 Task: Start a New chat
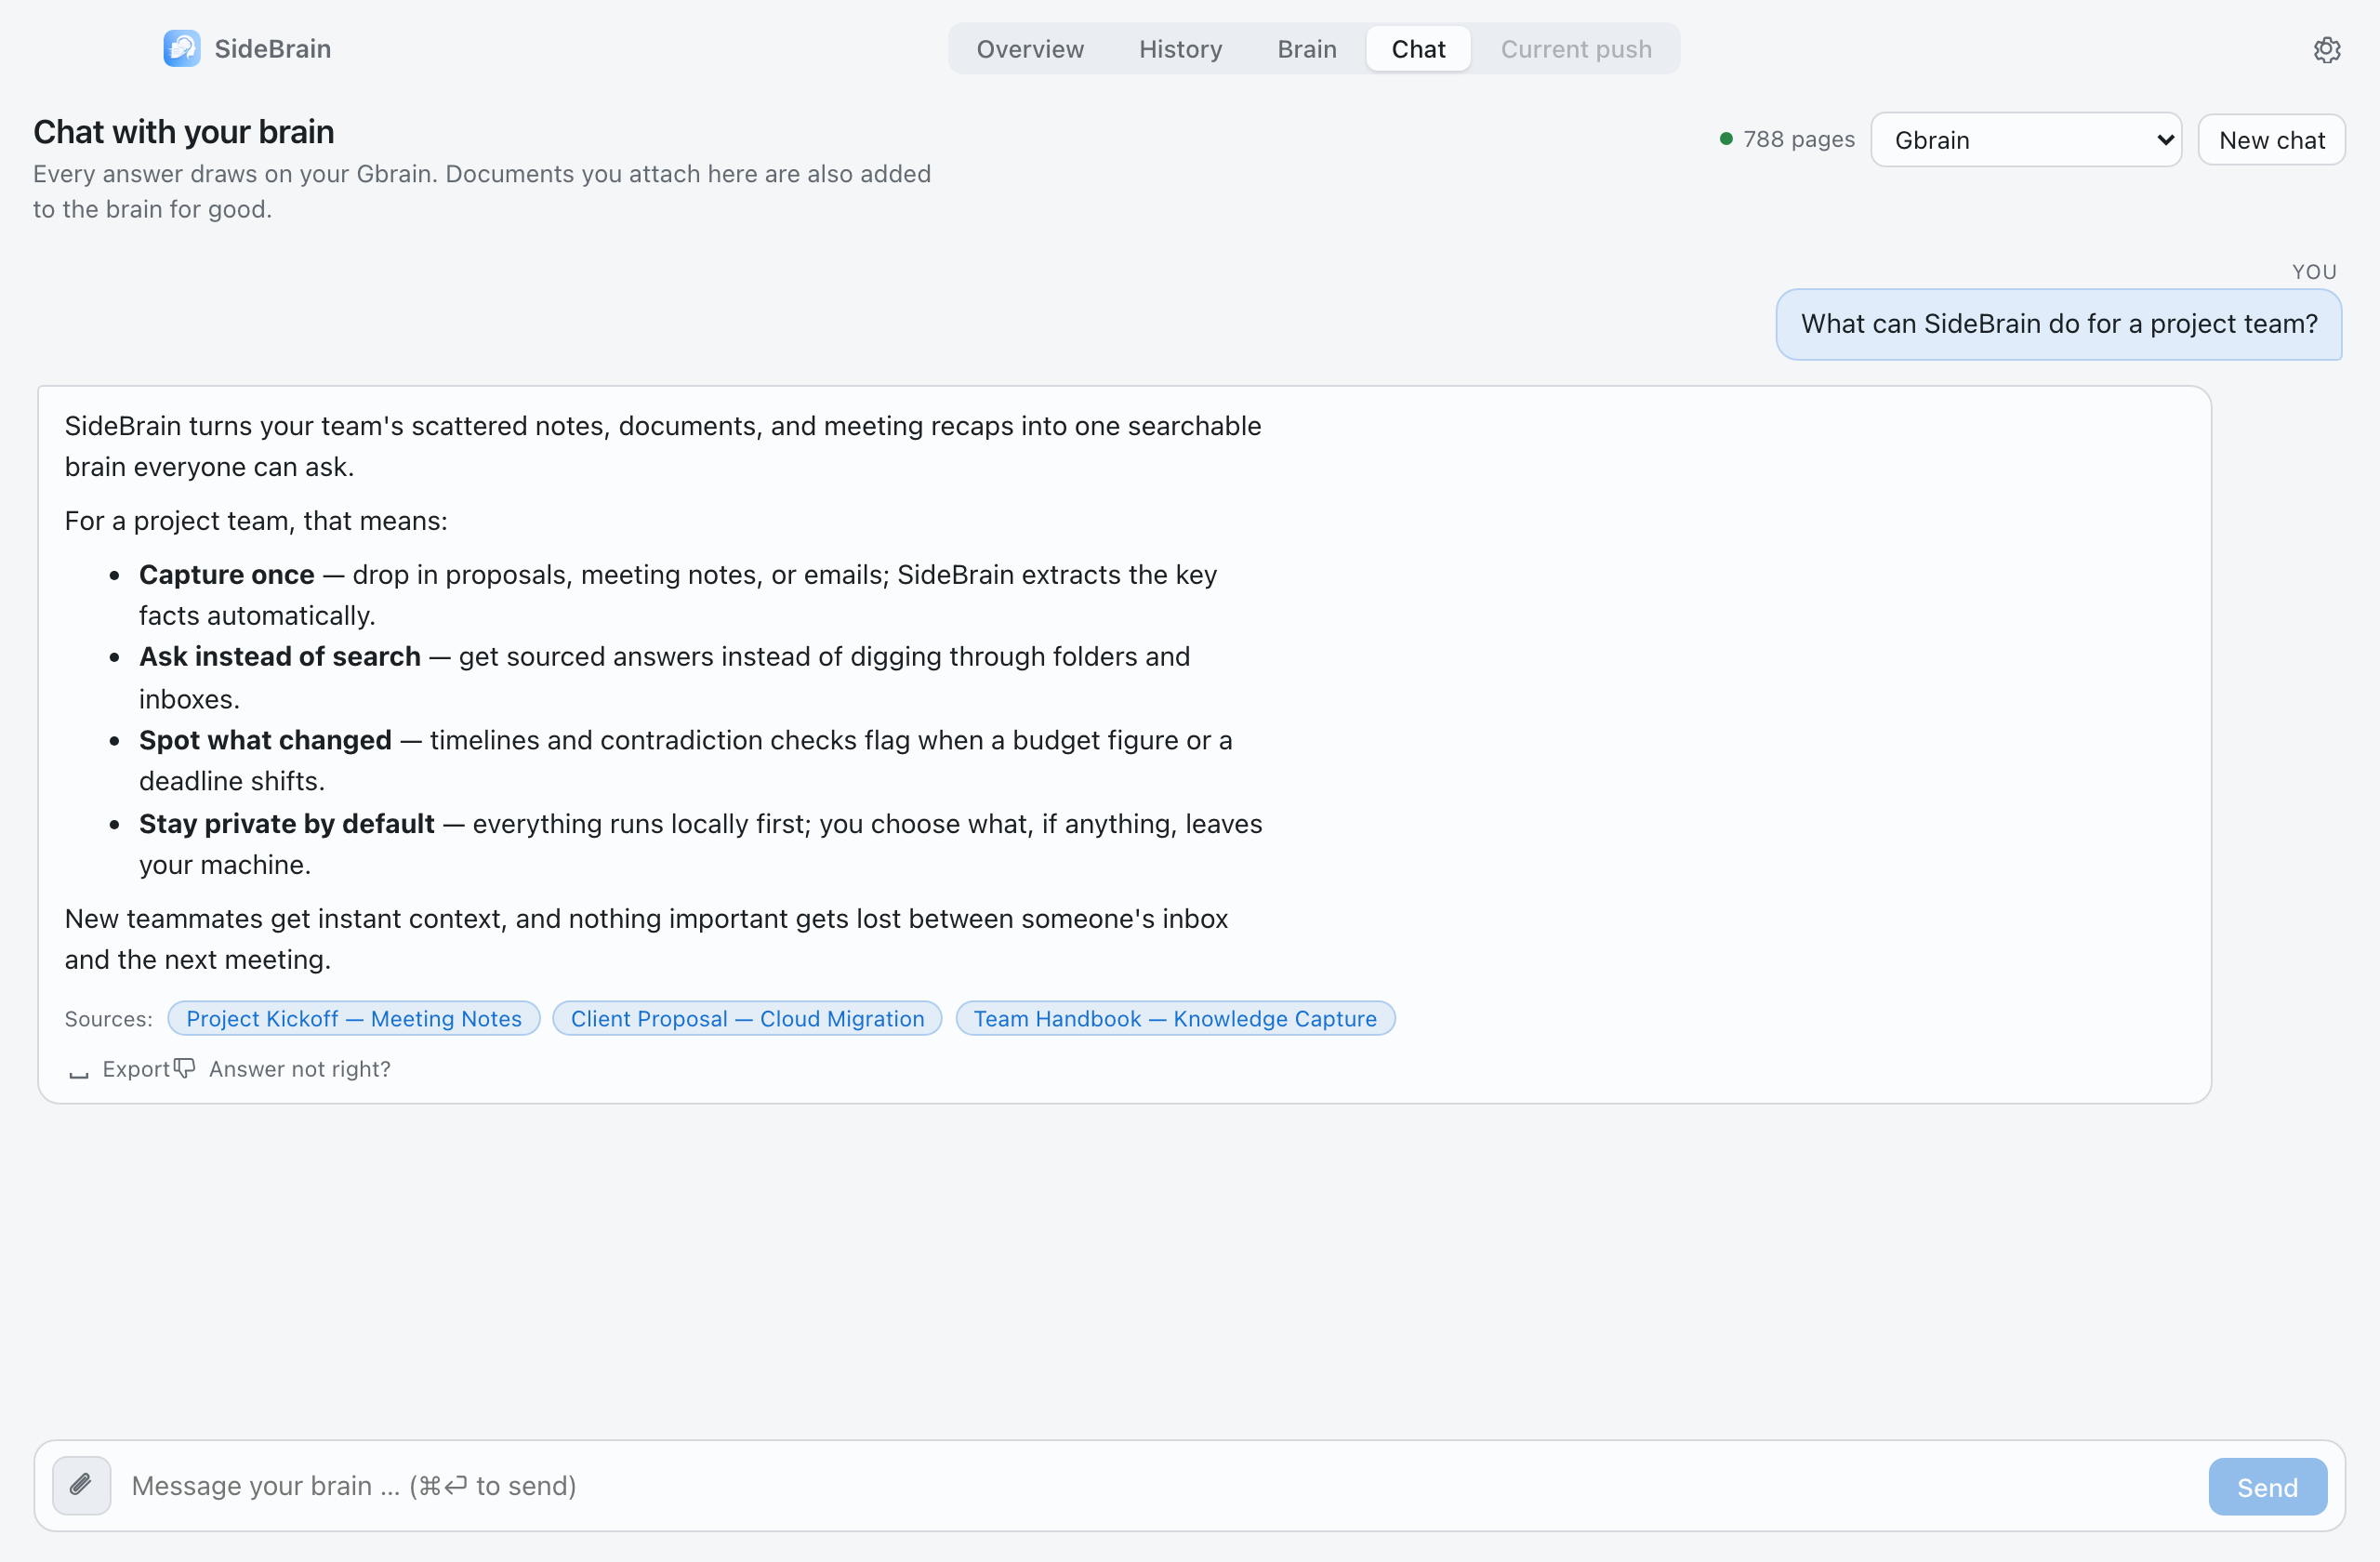pyautogui.click(x=2271, y=140)
